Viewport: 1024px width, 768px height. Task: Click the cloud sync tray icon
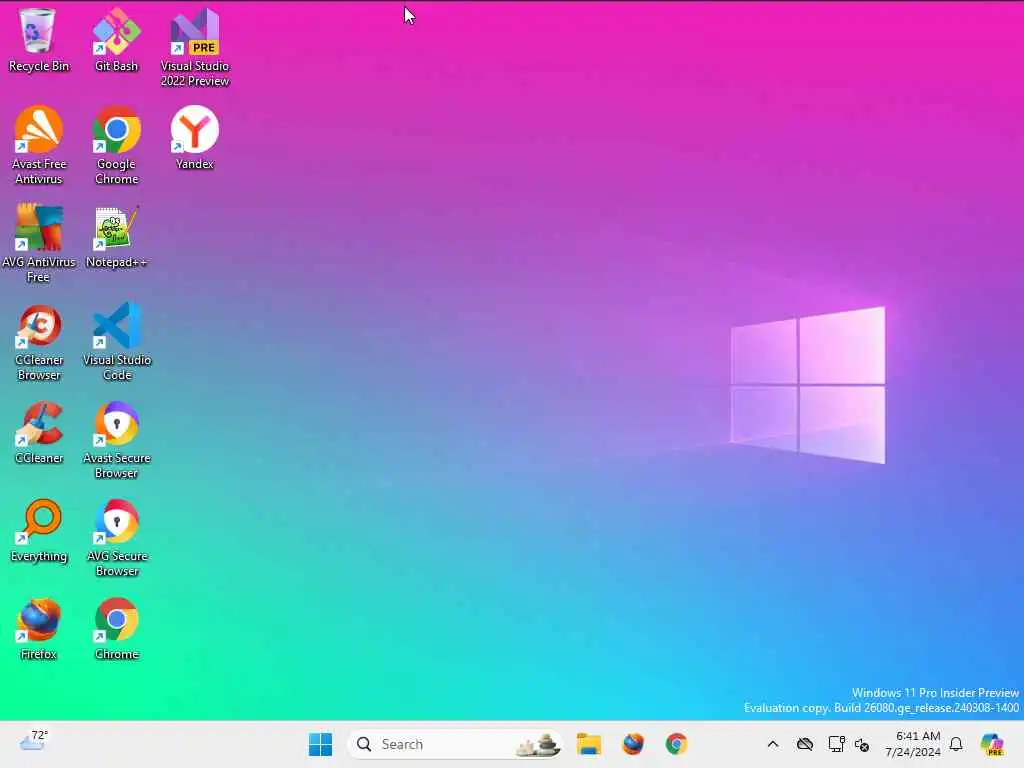(x=805, y=744)
